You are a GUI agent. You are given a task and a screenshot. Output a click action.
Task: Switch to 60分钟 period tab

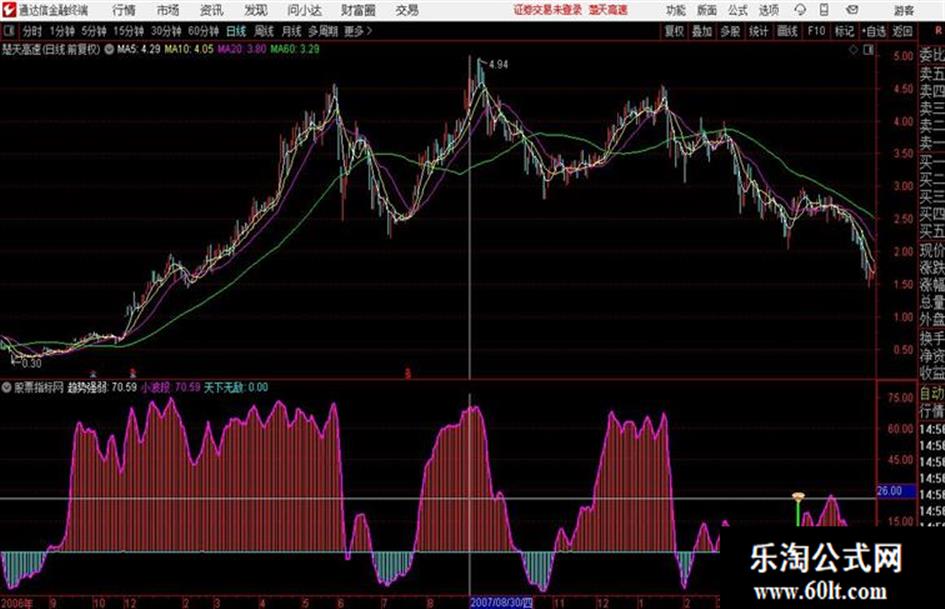pyautogui.click(x=204, y=31)
